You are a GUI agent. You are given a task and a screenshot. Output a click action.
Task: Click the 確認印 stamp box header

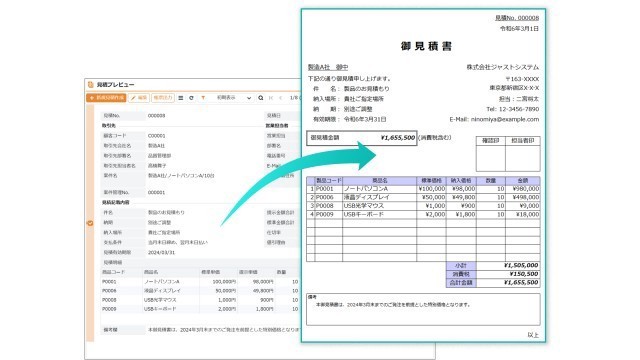[x=491, y=141]
